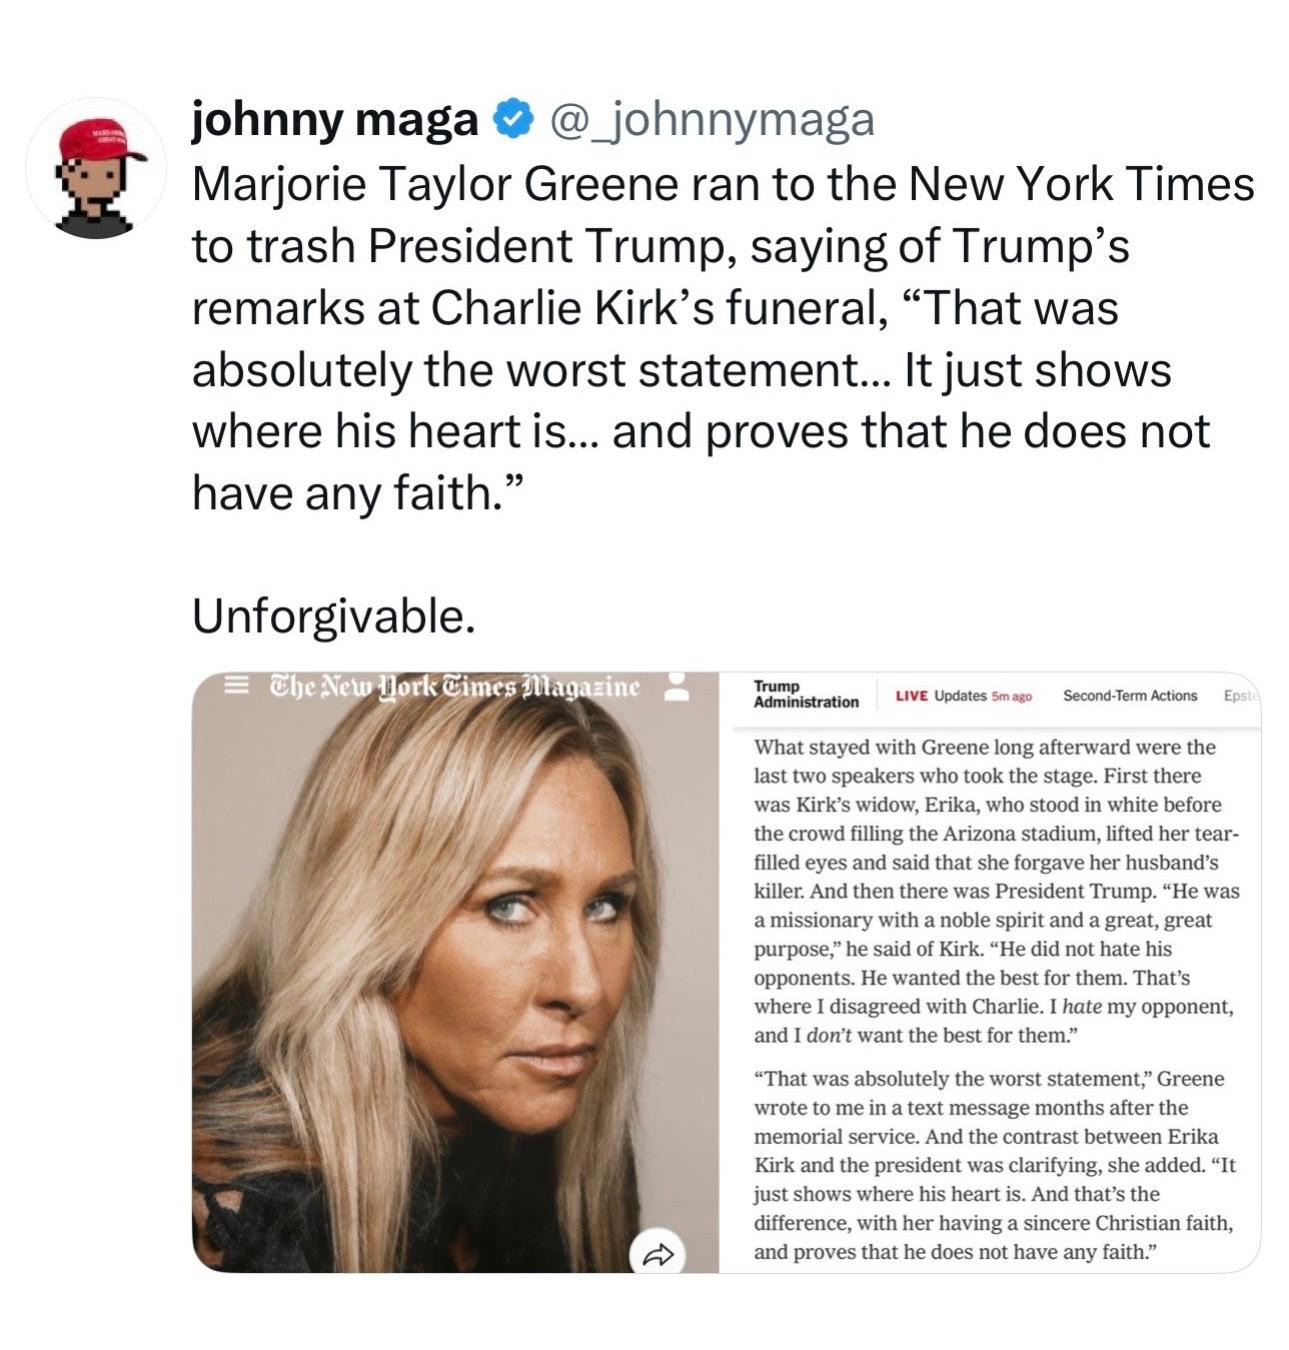This screenshot has width=1289, height=1350.
Task: Click the account profile icon in NYT header
Action: coord(676,688)
